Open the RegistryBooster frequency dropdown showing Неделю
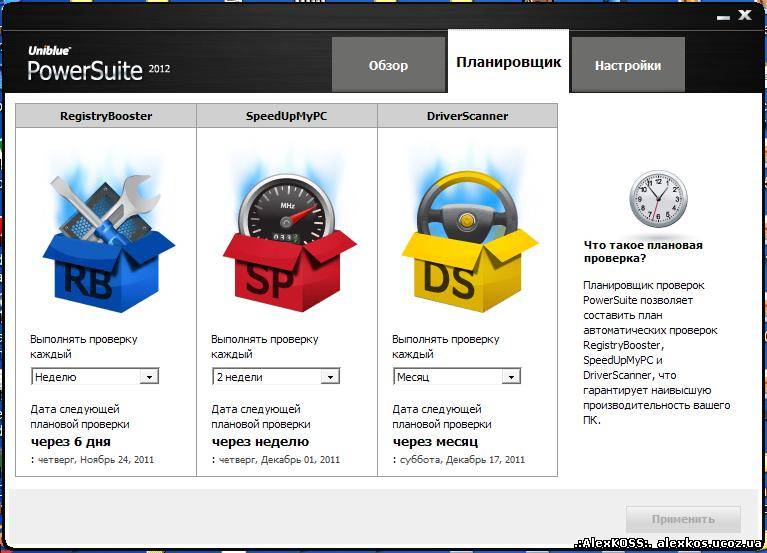 click(95, 376)
